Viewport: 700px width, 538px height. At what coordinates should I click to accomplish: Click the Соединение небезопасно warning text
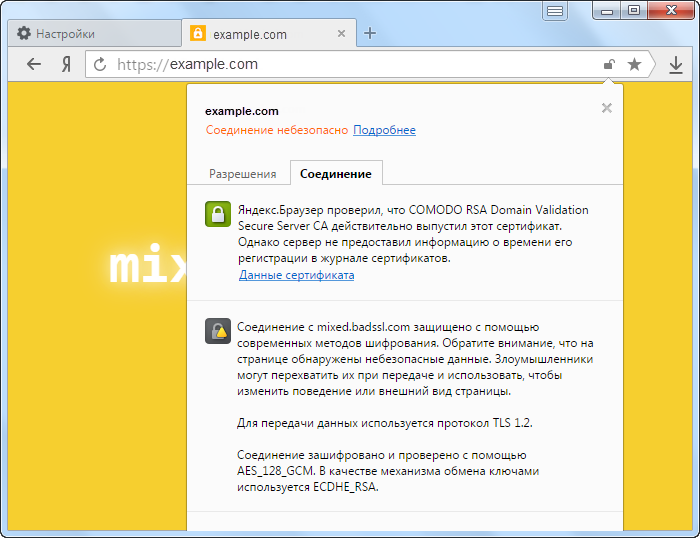click(277, 130)
